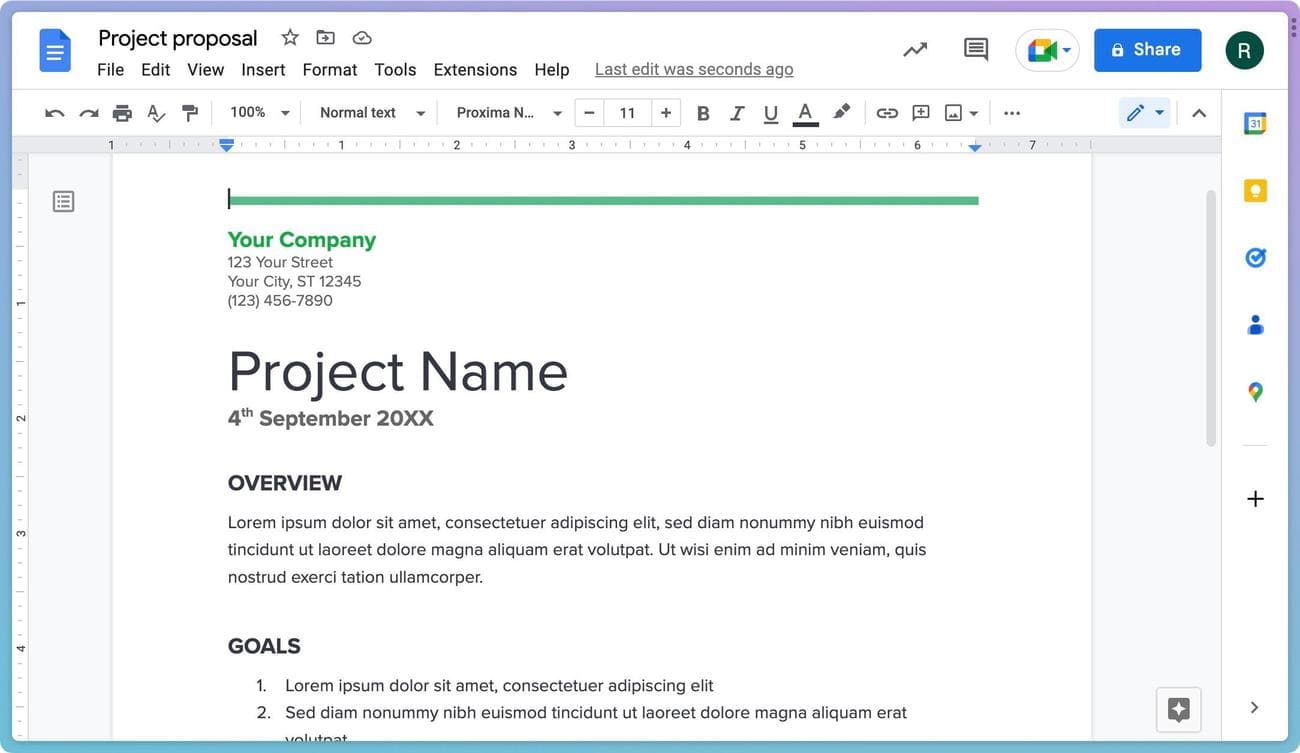Viewport: 1300px width, 753px height.
Task: Expand the Normal text style dropdown
Action: [x=371, y=113]
